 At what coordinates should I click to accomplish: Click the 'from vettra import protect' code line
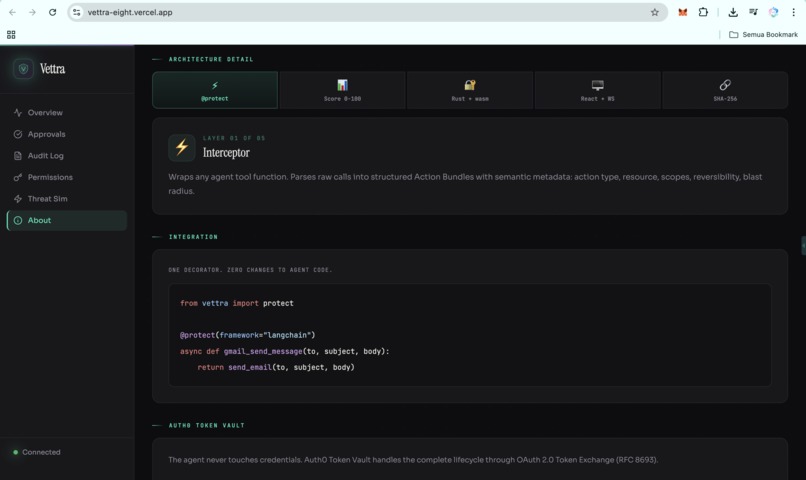pyautogui.click(x=237, y=303)
